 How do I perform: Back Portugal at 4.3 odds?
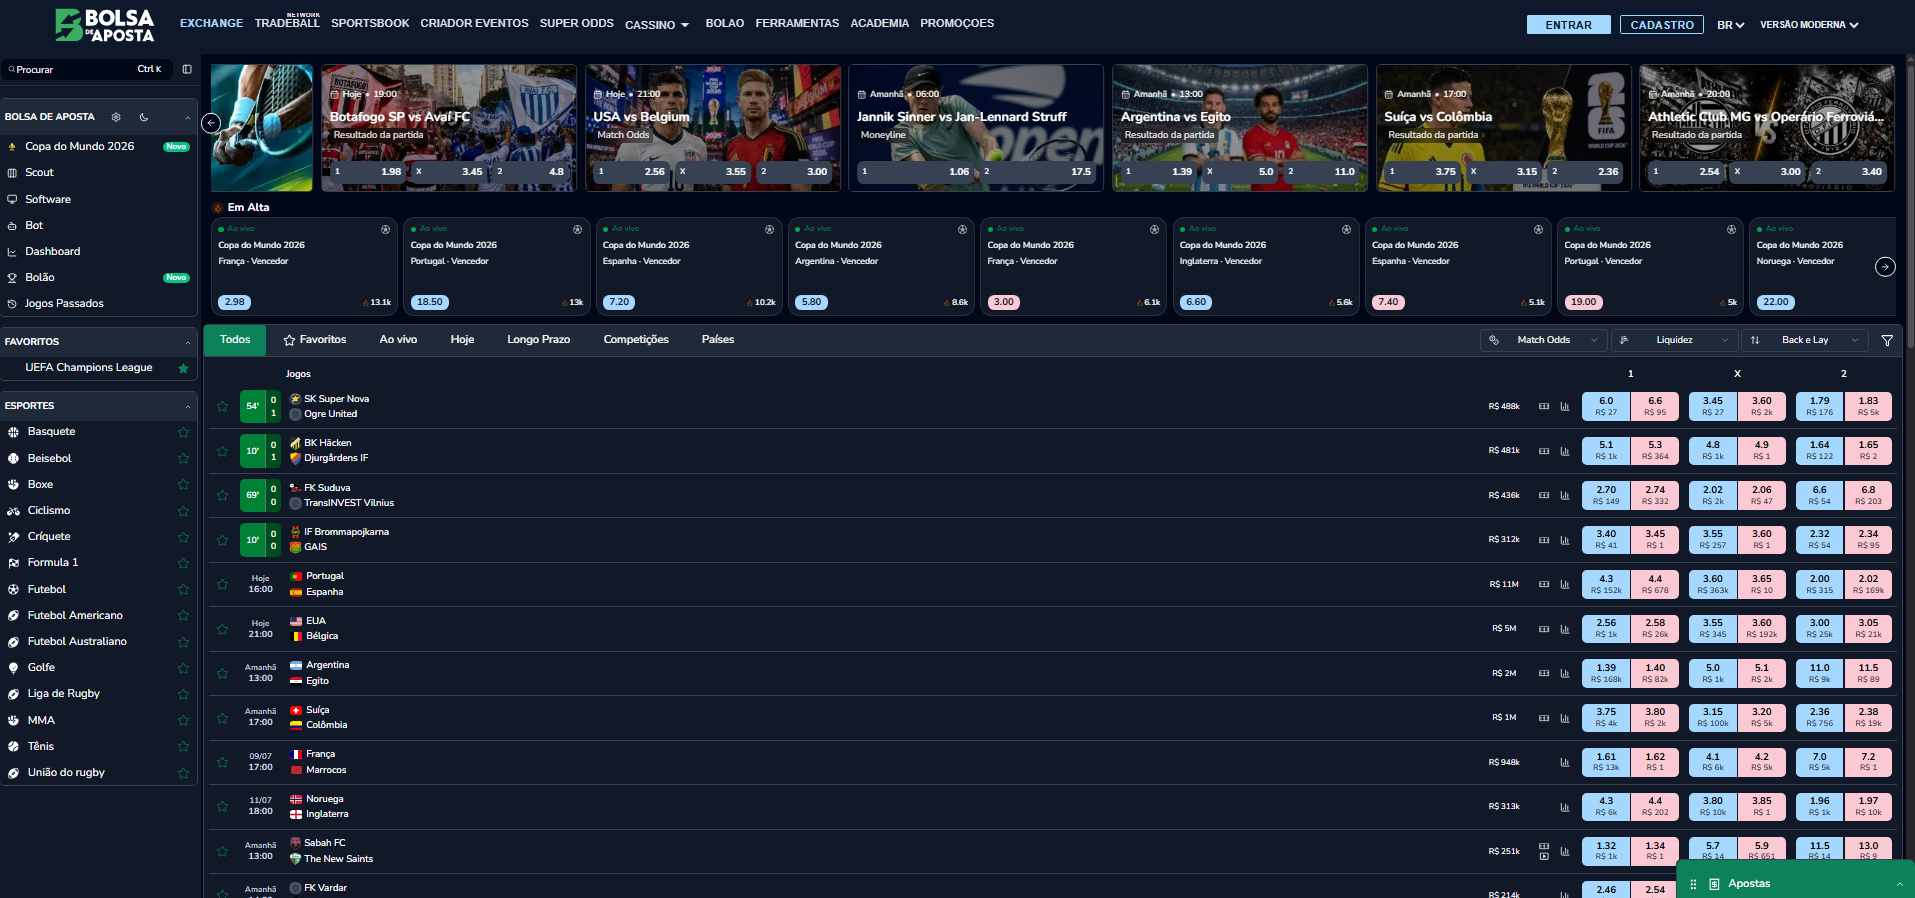click(1606, 584)
